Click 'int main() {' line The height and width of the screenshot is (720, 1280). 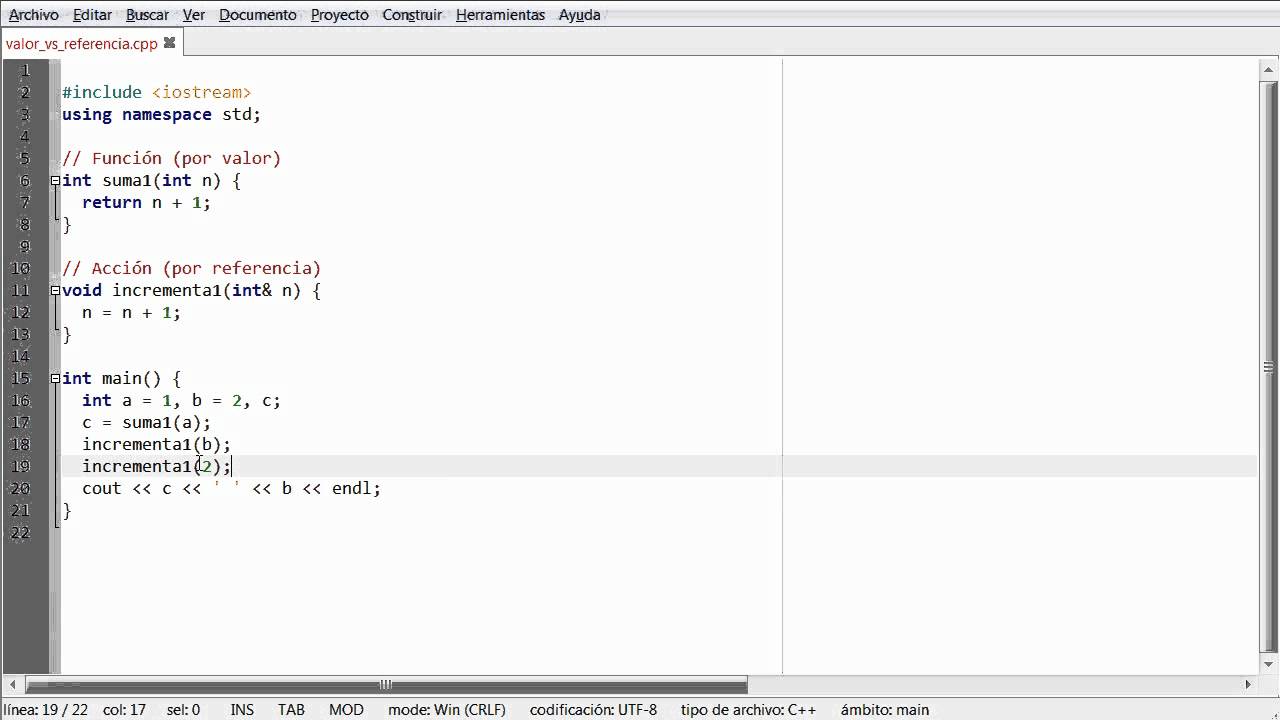point(121,378)
